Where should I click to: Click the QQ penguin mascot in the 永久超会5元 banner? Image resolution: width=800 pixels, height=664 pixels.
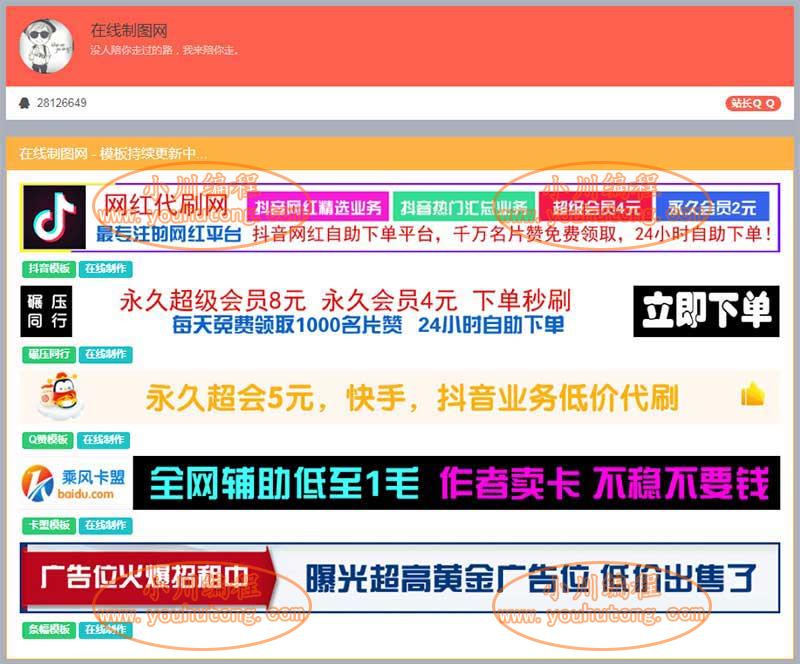click(x=60, y=396)
